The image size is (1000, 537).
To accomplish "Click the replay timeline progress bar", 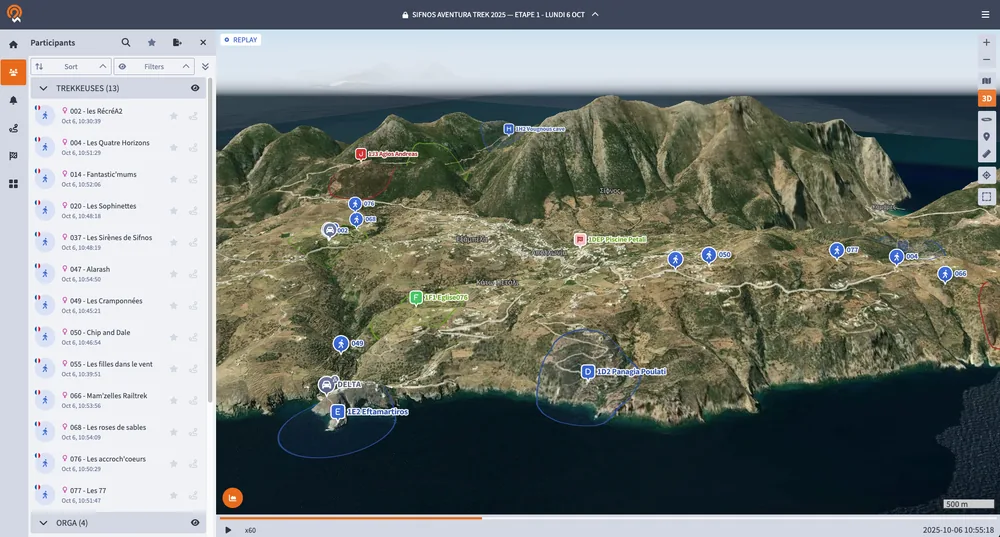I will 608,518.
